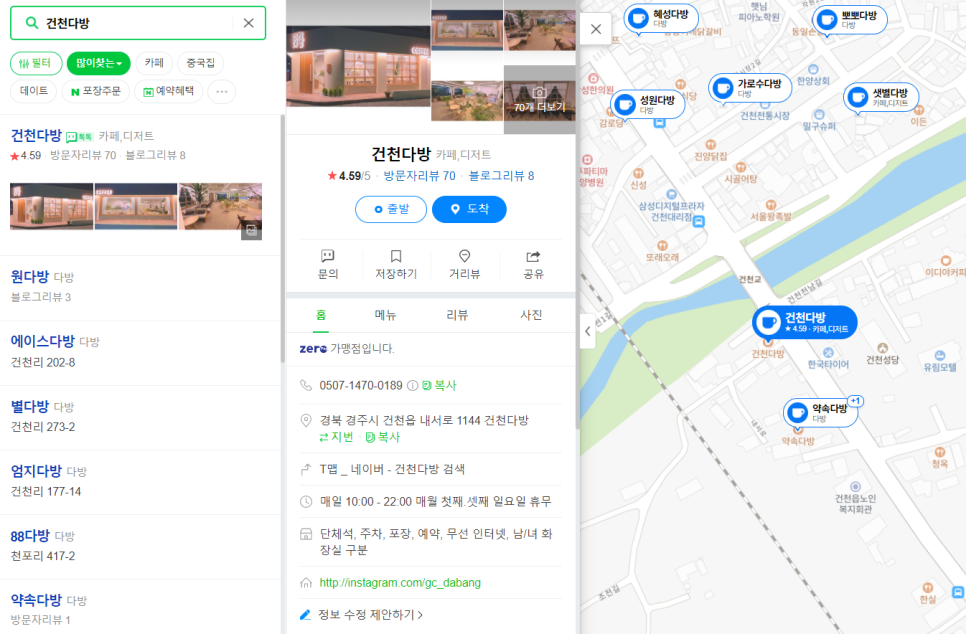Viewport: 966px width, 634px height.
Task: Switch to the 메뉴 tab
Action: [386, 315]
